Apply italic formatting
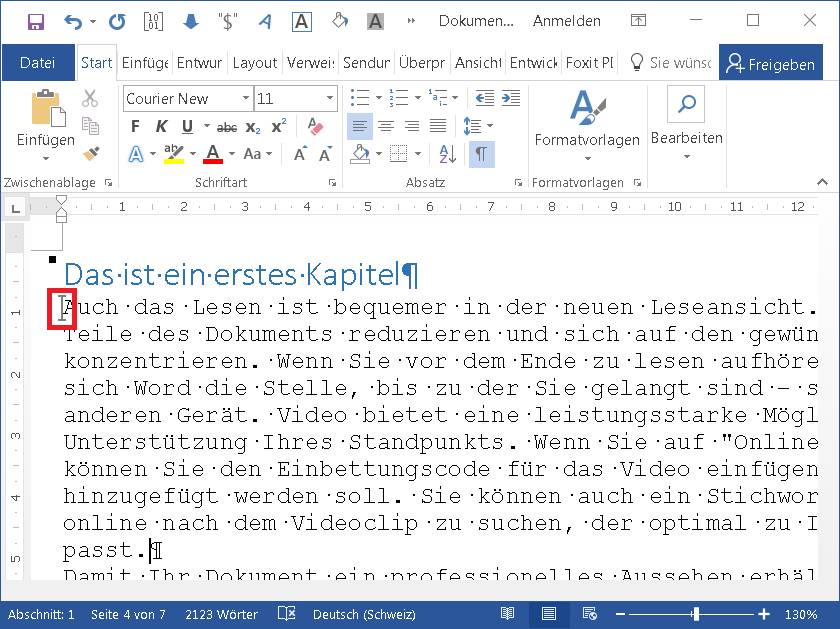The image size is (840, 629). click(x=161, y=126)
